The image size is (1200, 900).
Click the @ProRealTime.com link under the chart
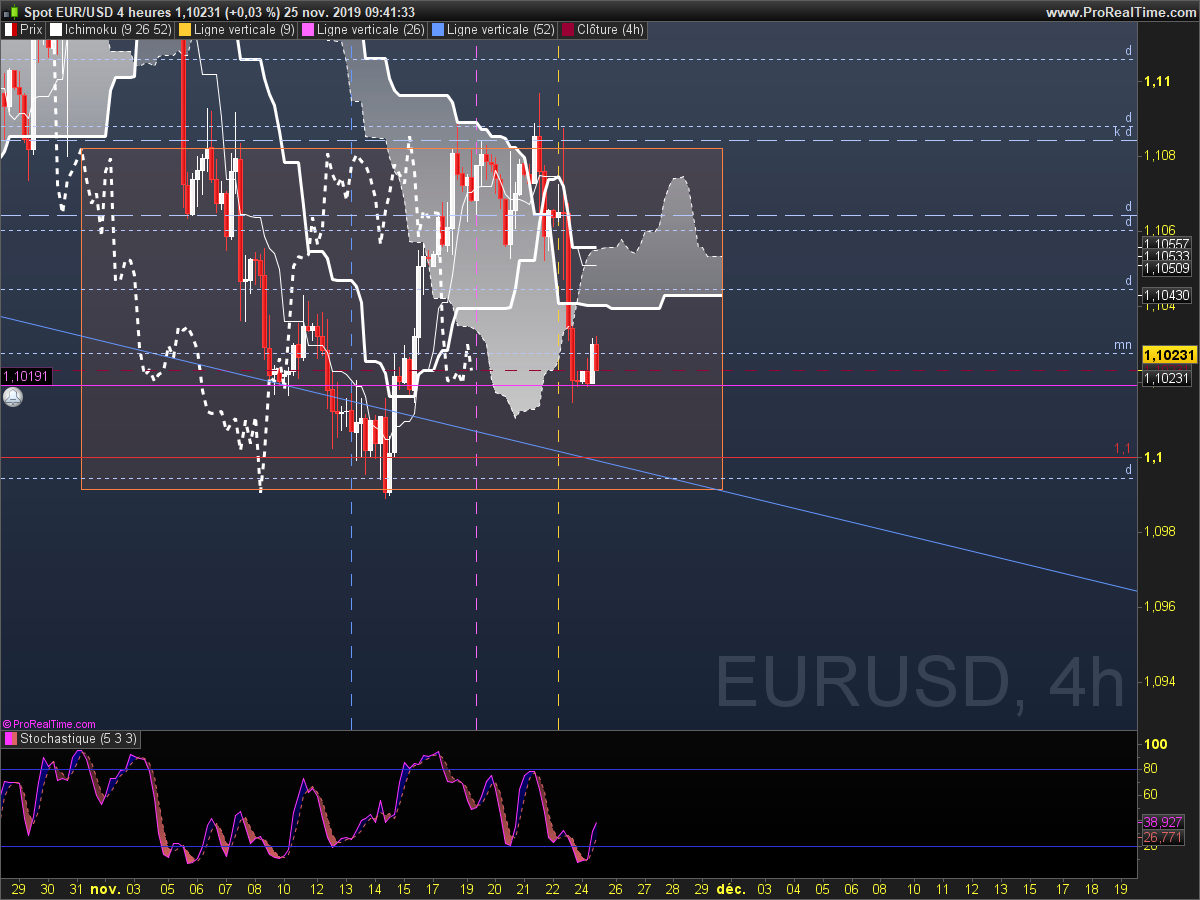[x=50, y=724]
